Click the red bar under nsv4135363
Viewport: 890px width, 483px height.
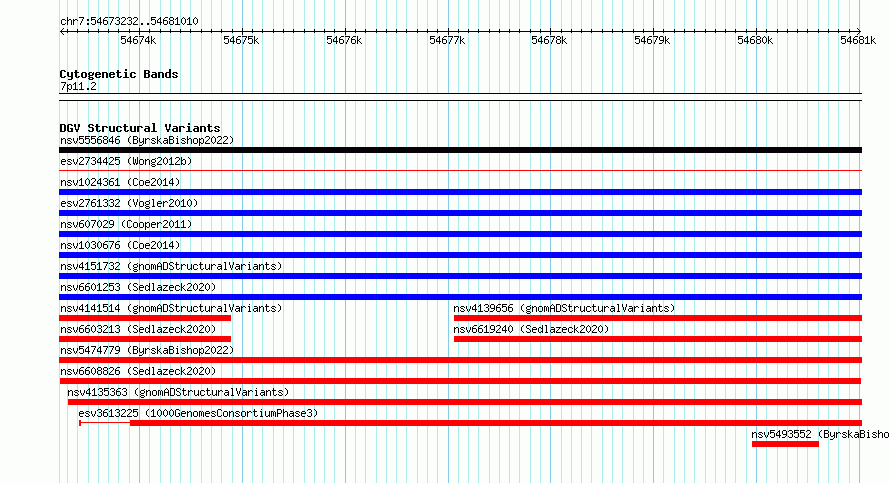point(465,402)
